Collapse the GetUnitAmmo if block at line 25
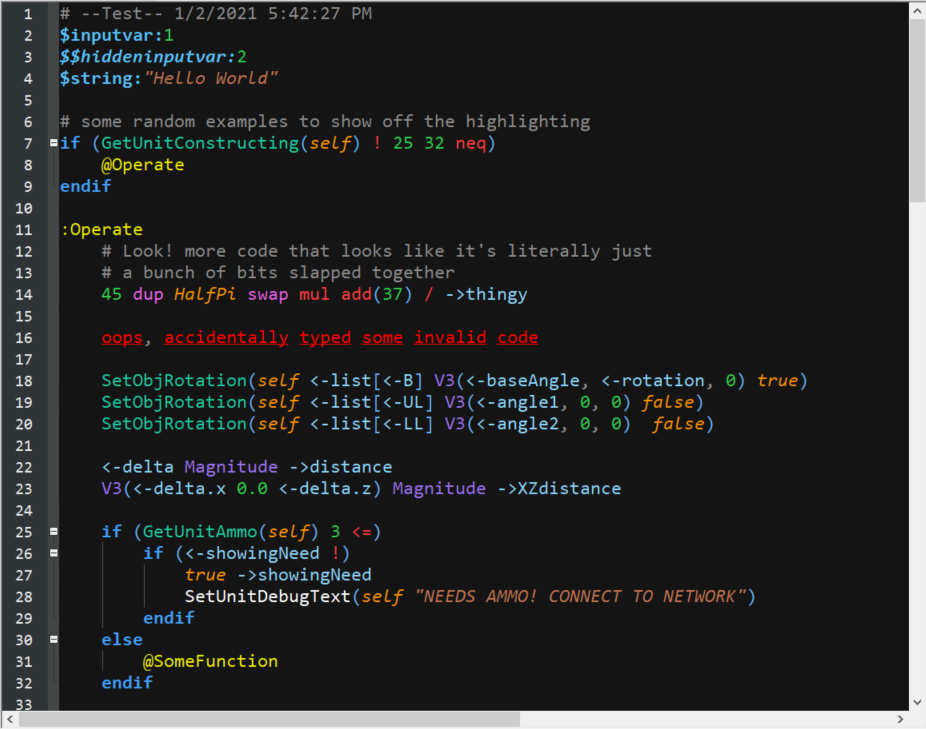Image resolution: width=926 pixels, height=729 pixels. (53, 532)
